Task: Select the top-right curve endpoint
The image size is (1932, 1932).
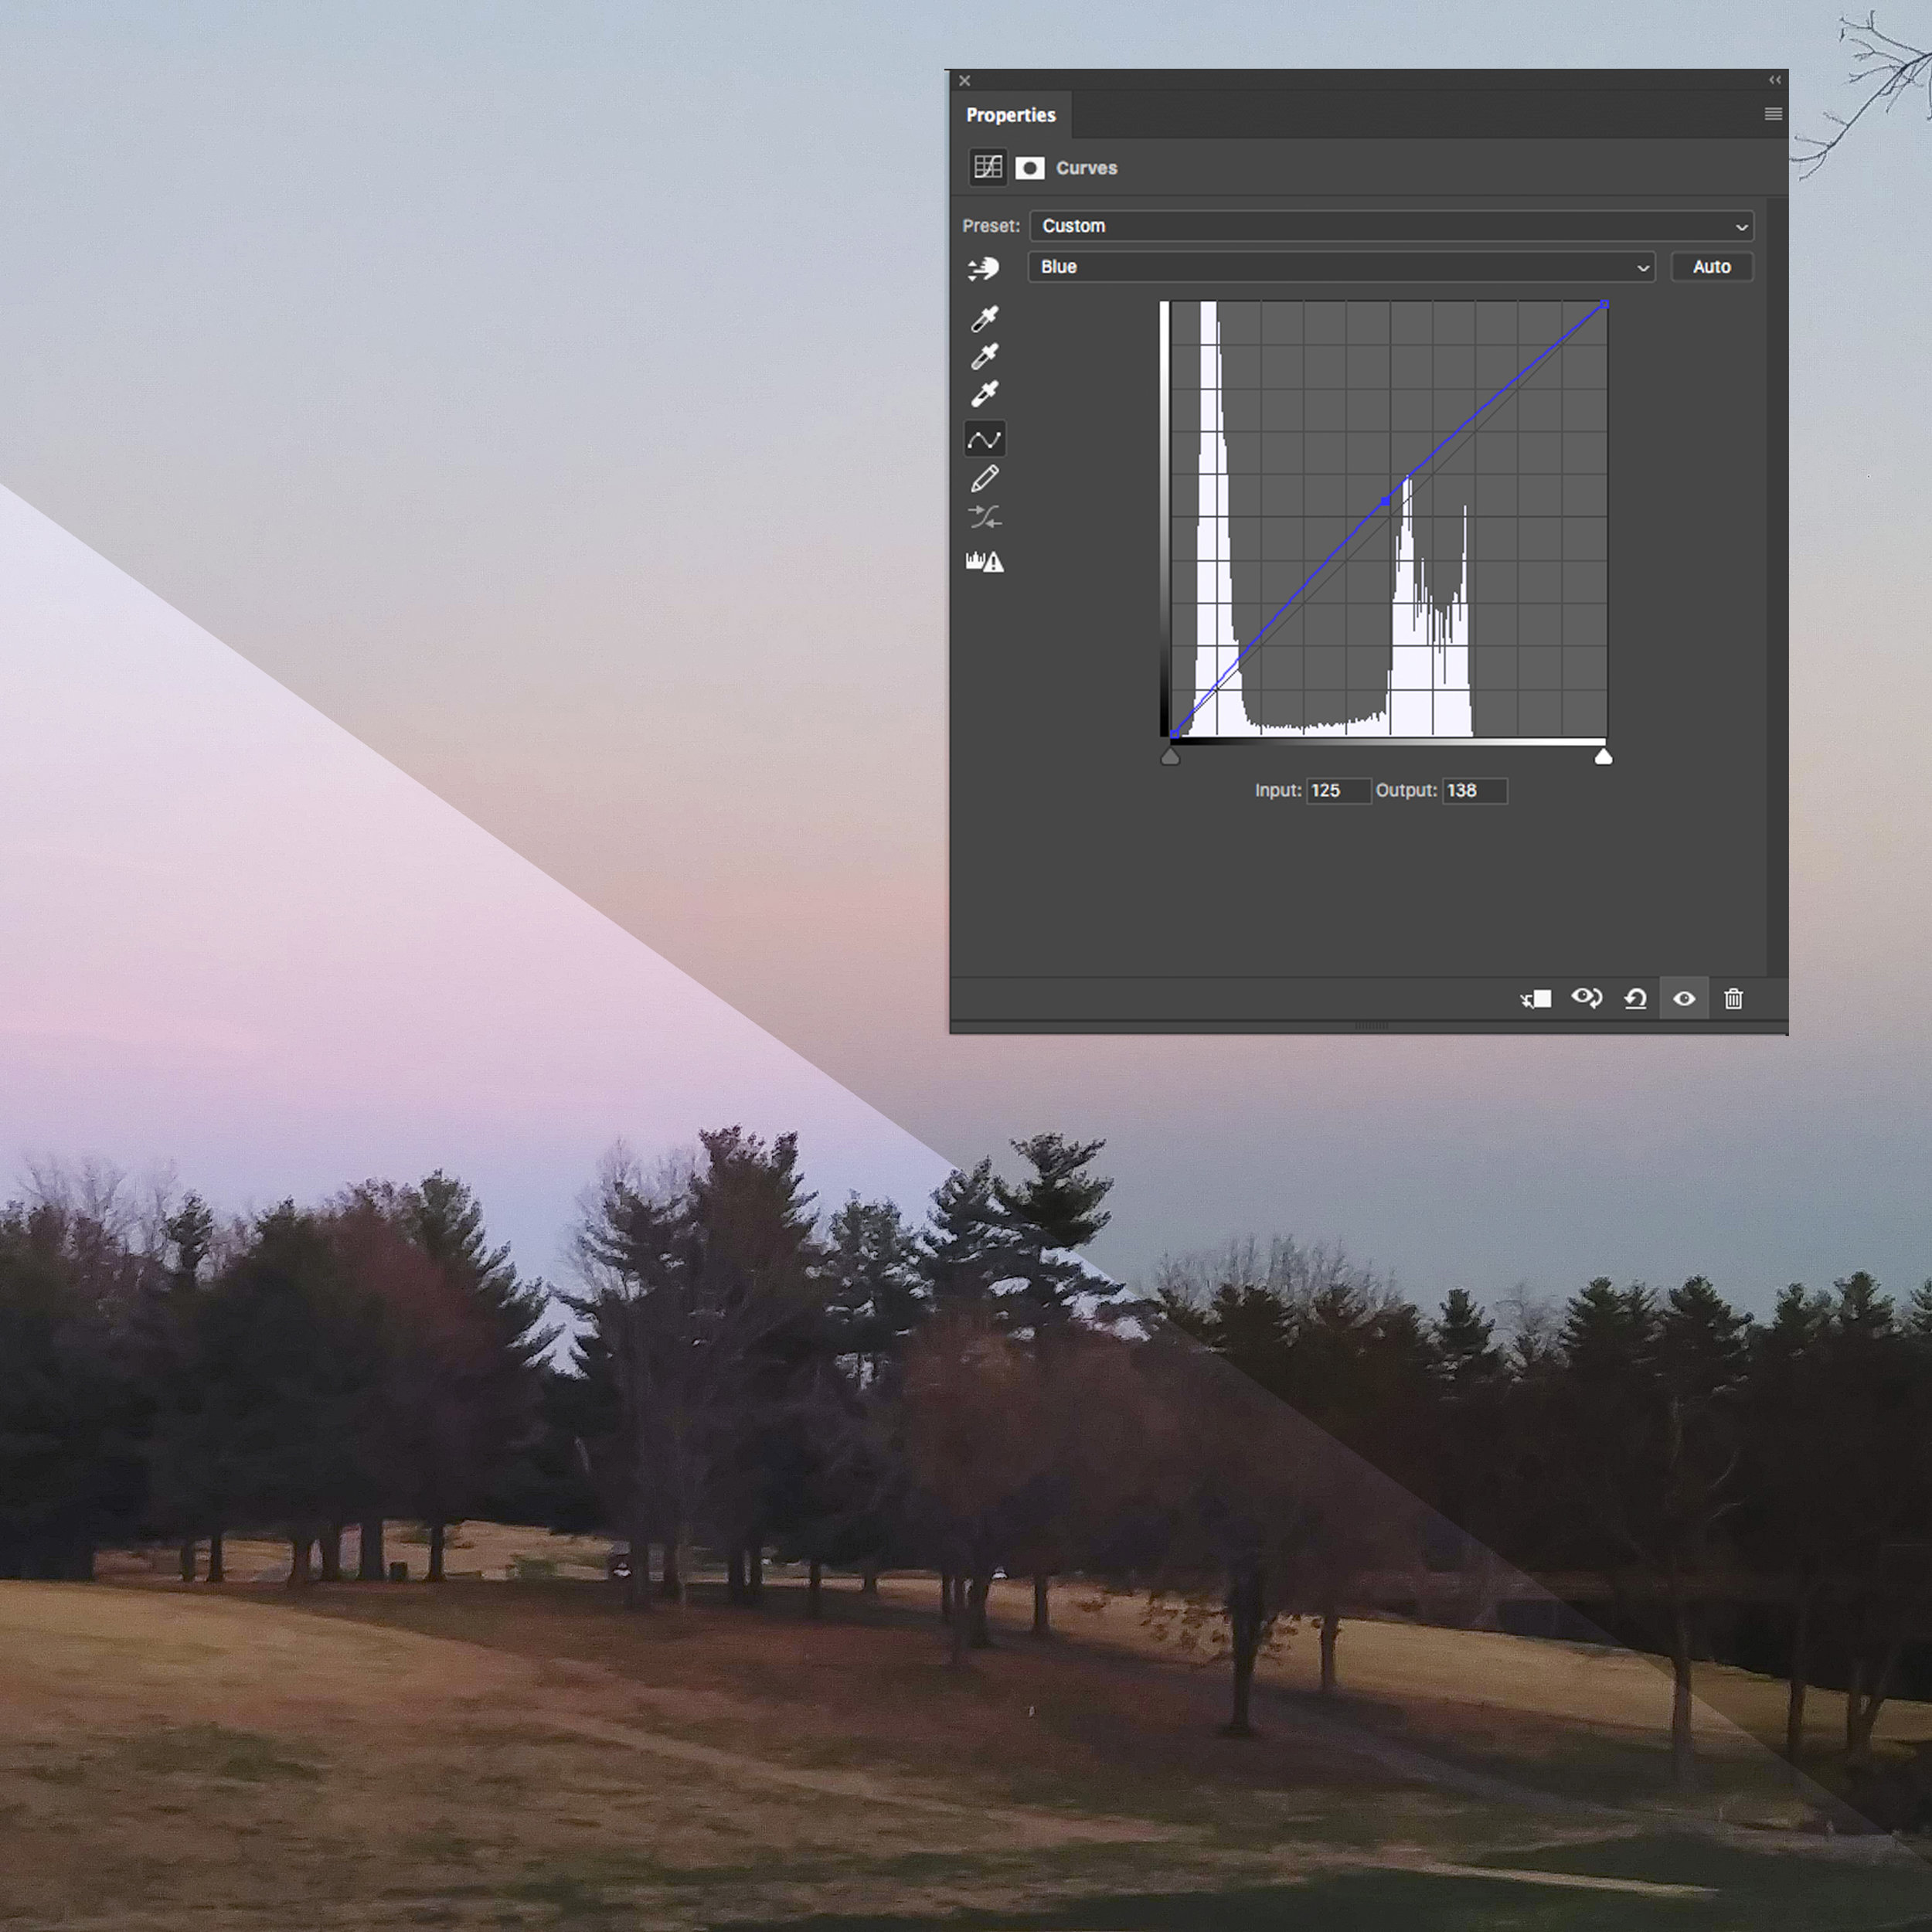Action: point(1604,304)
